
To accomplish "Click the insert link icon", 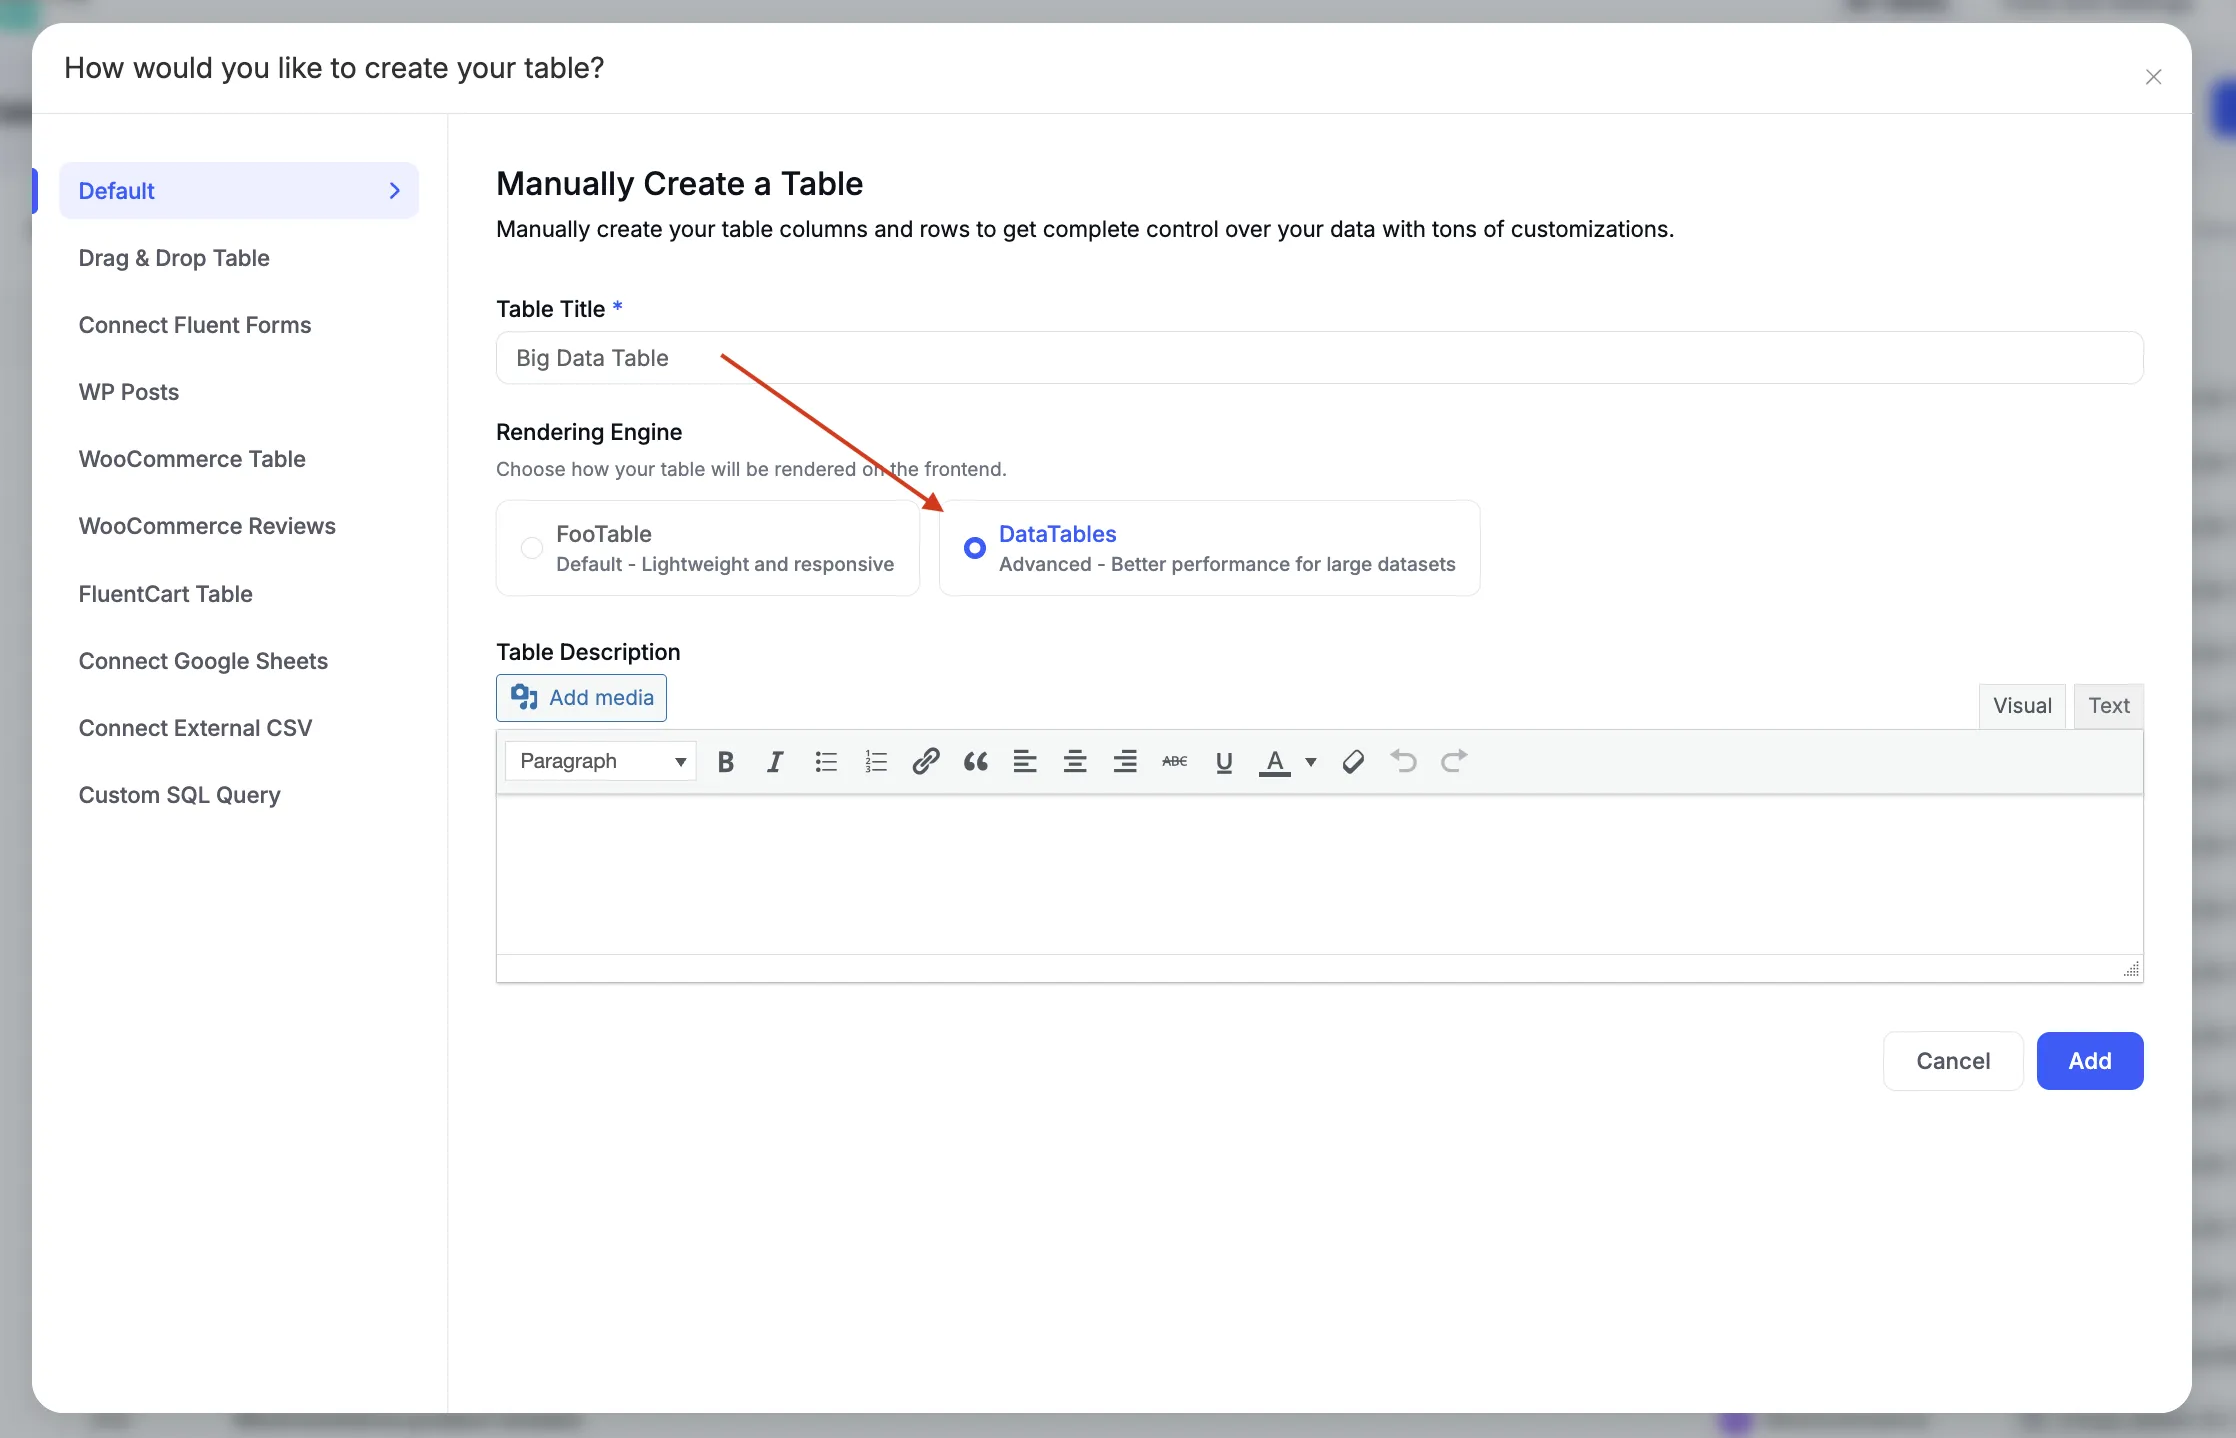I will point(925,762).
